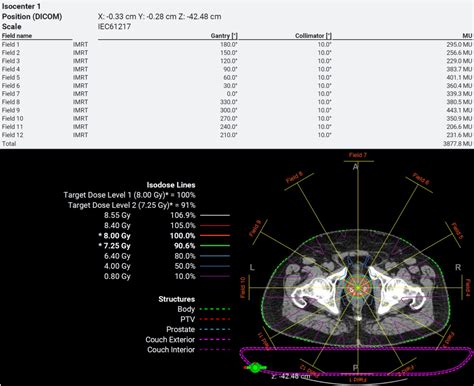
Task: Click the 383.7 MU value
Action: click(x=459, y=69)
